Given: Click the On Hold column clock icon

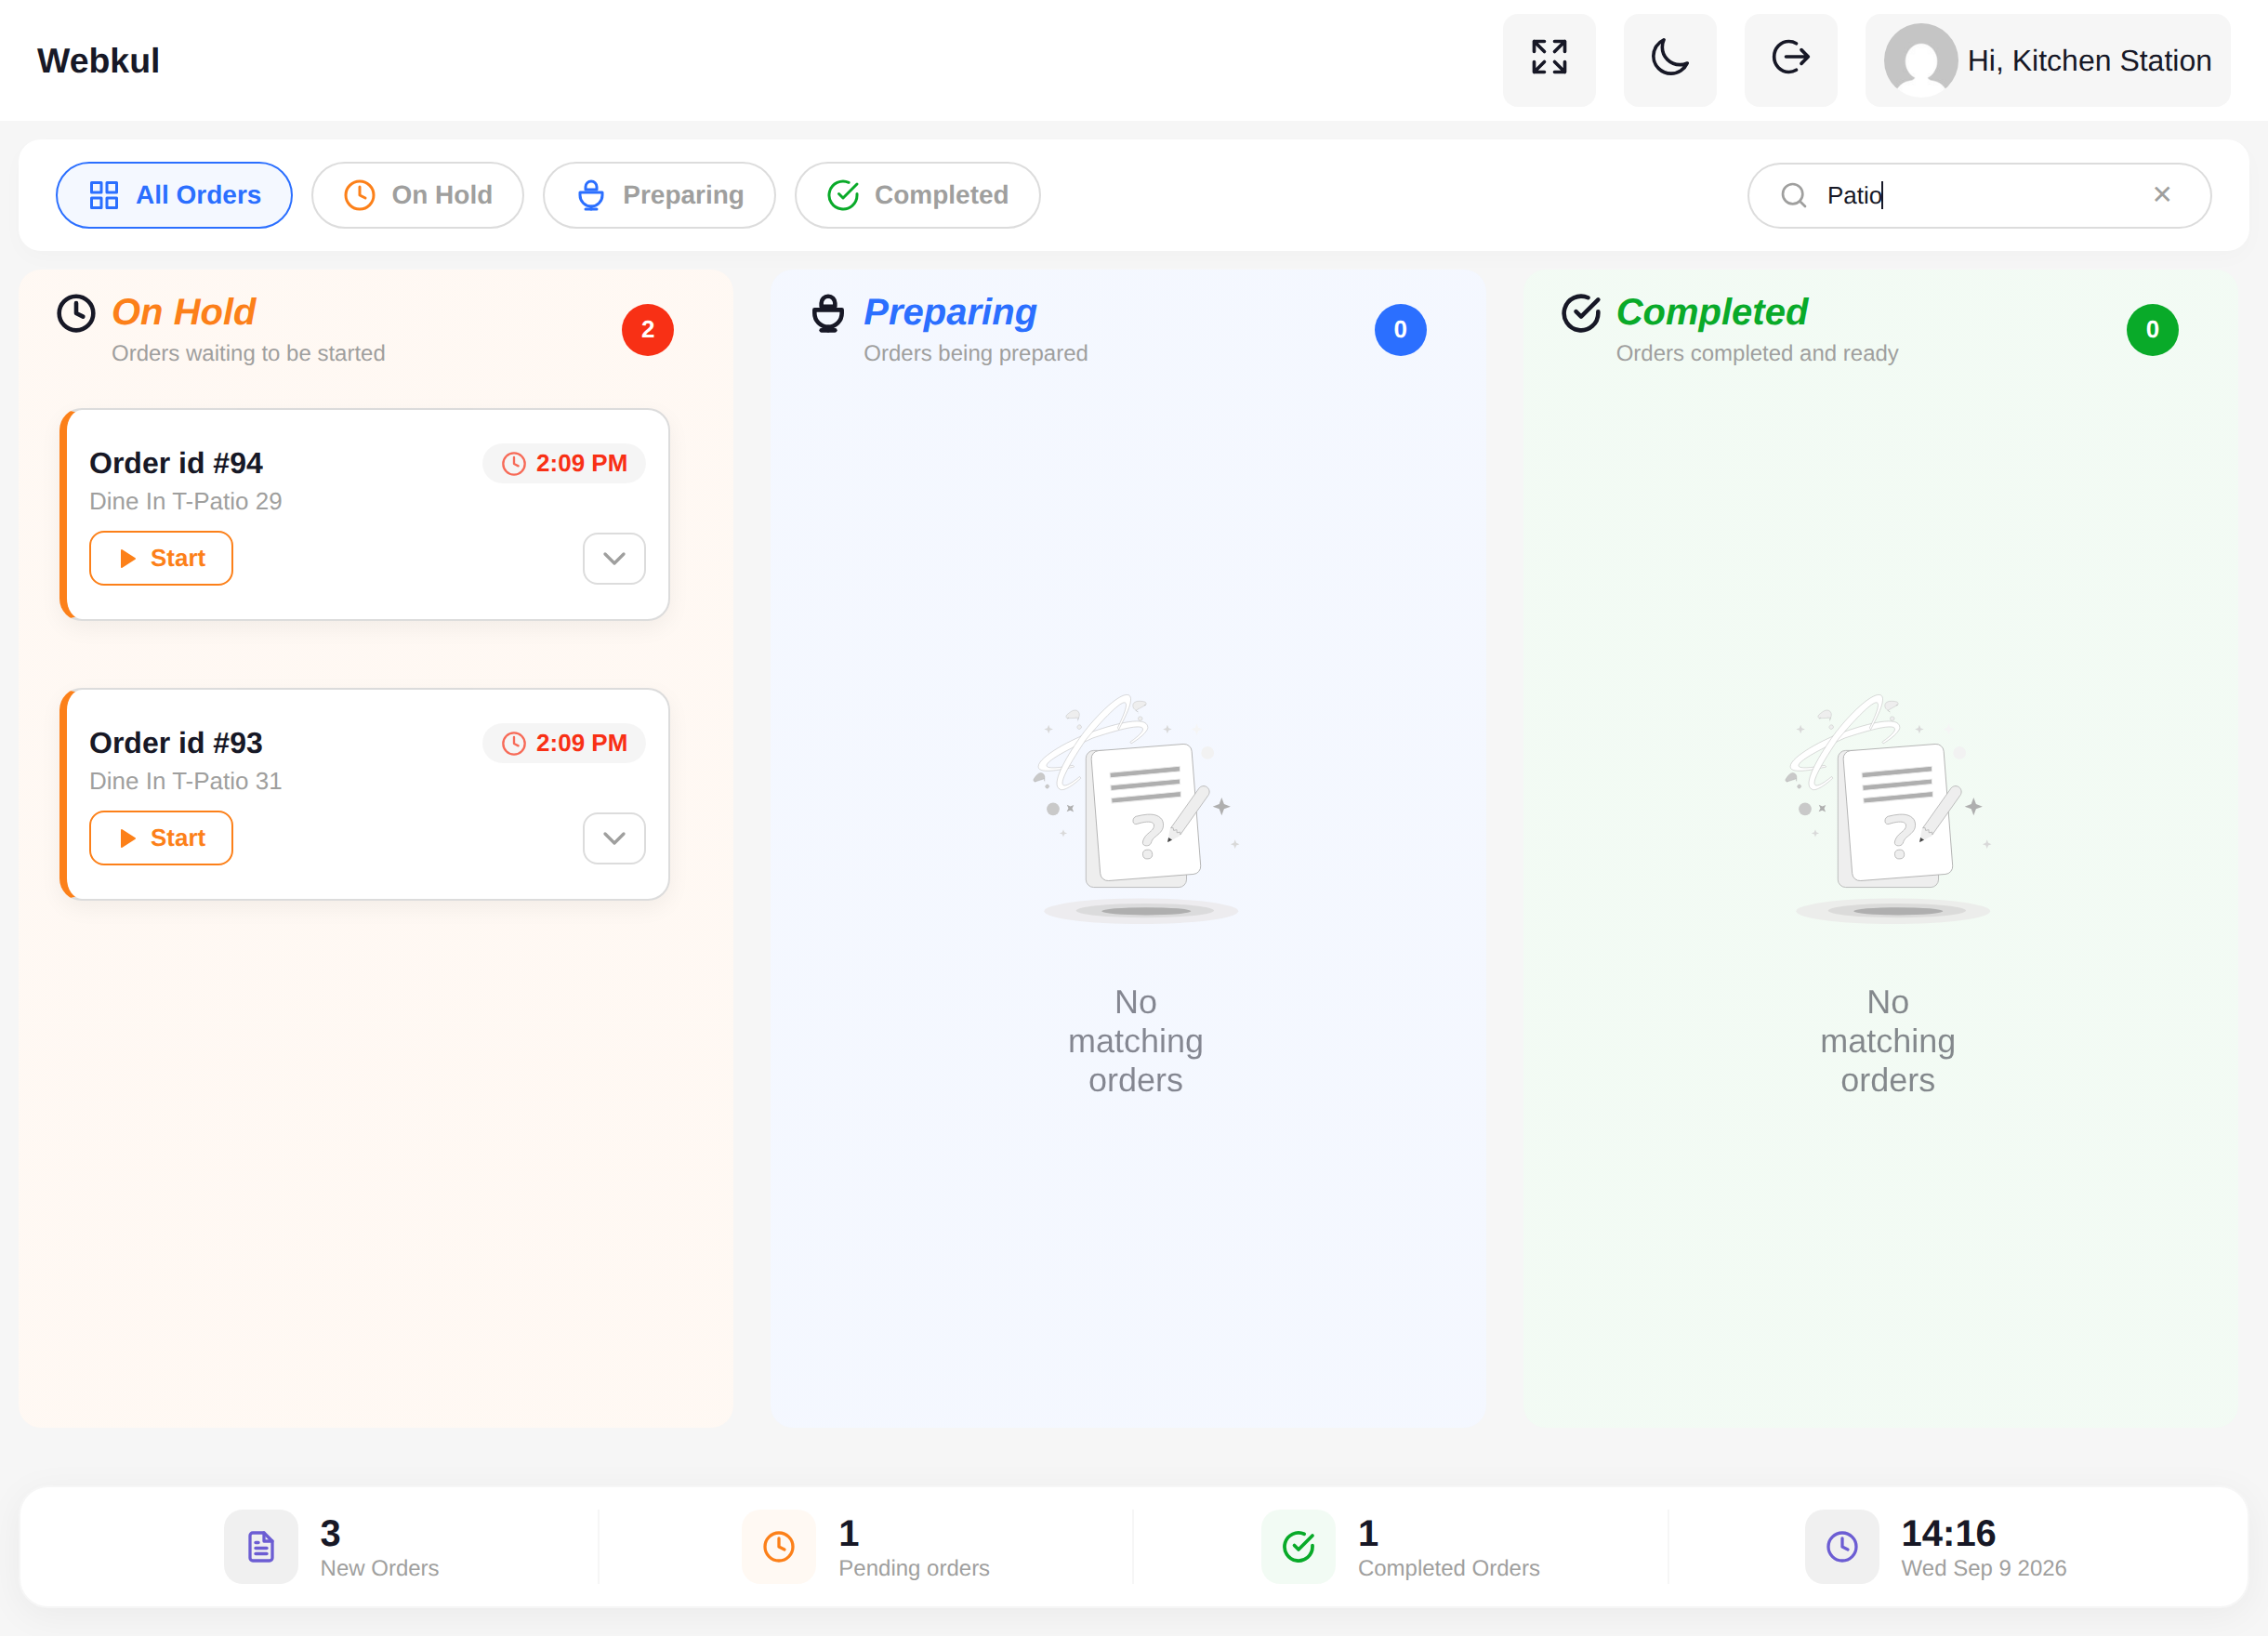Looking at the screenshot, I should pyautogui.click(x=76, y=313).
